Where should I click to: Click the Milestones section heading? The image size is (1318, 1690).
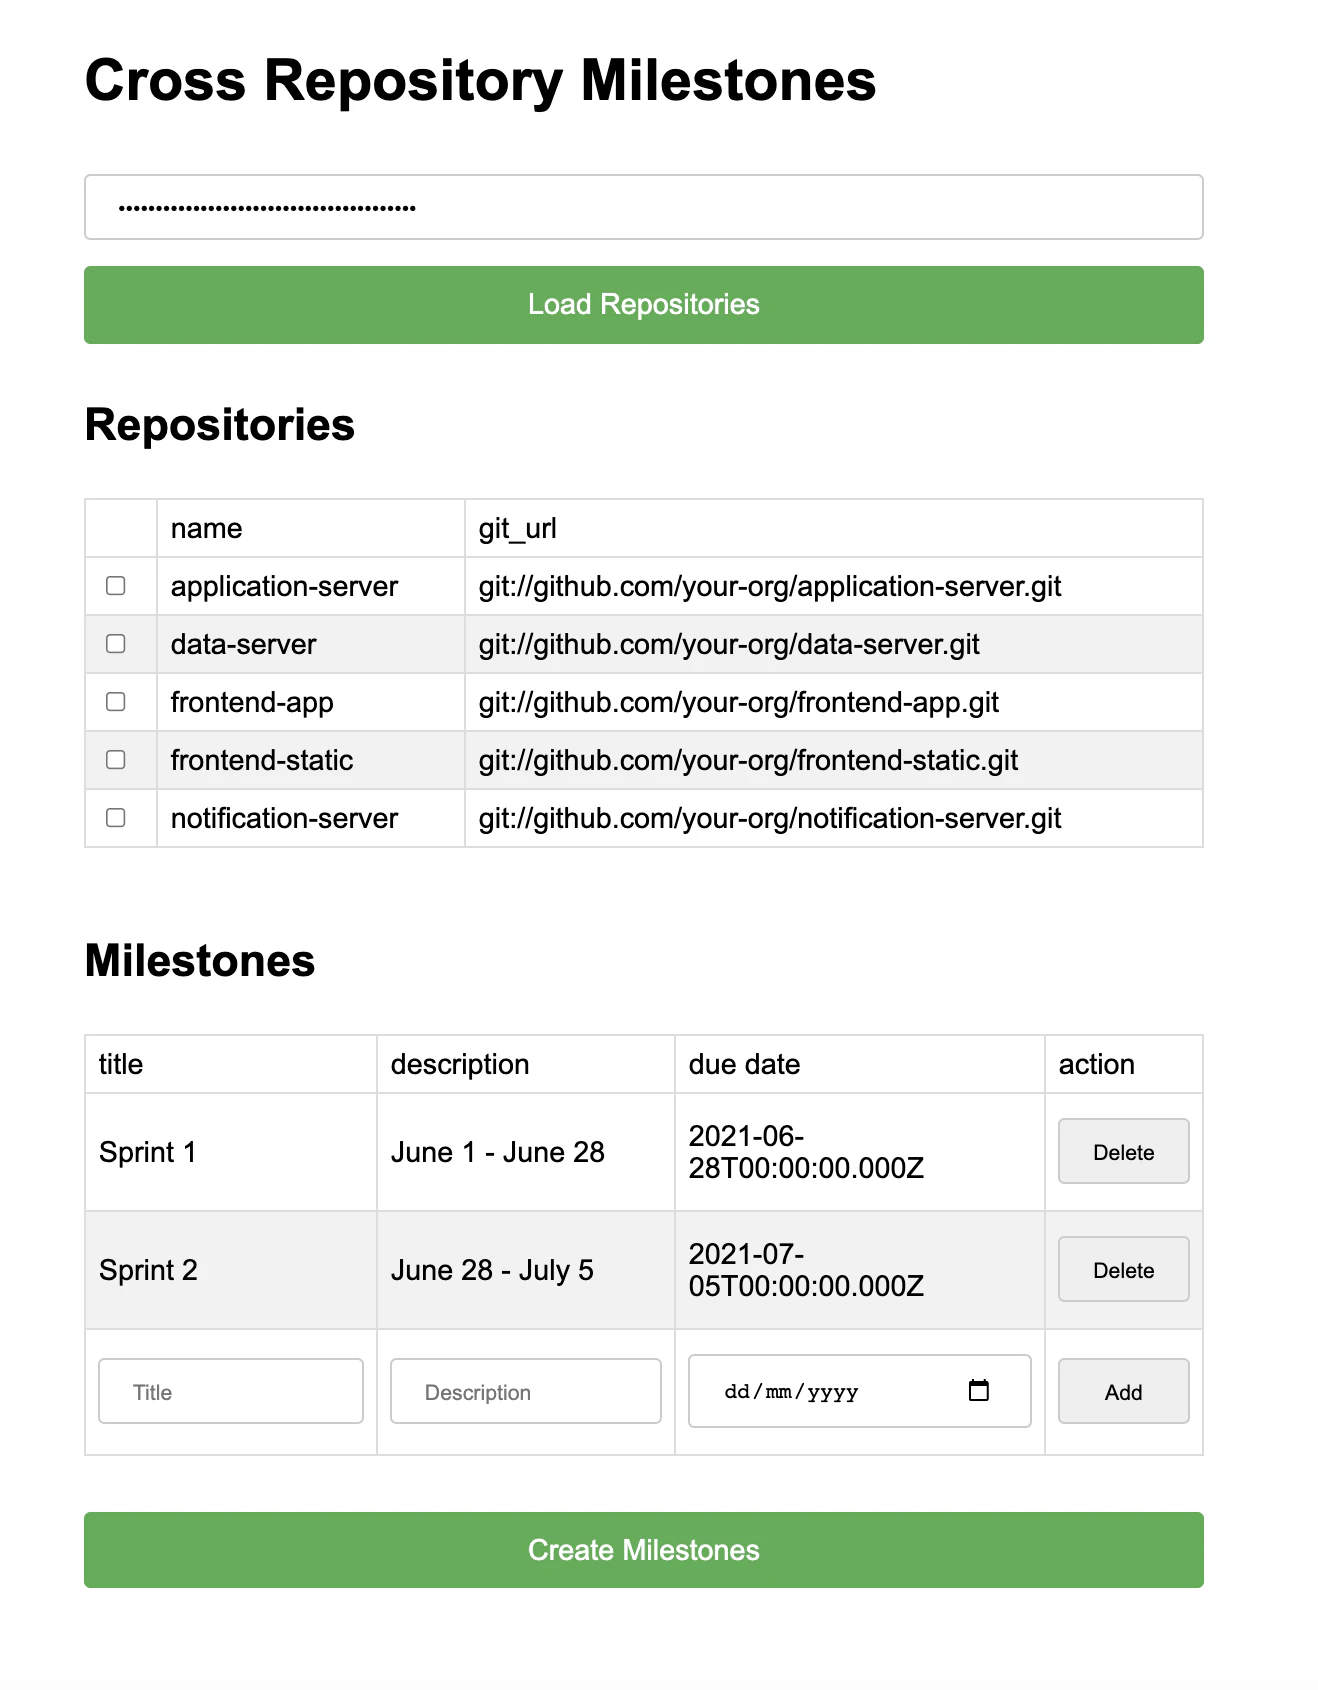point(200,961)
